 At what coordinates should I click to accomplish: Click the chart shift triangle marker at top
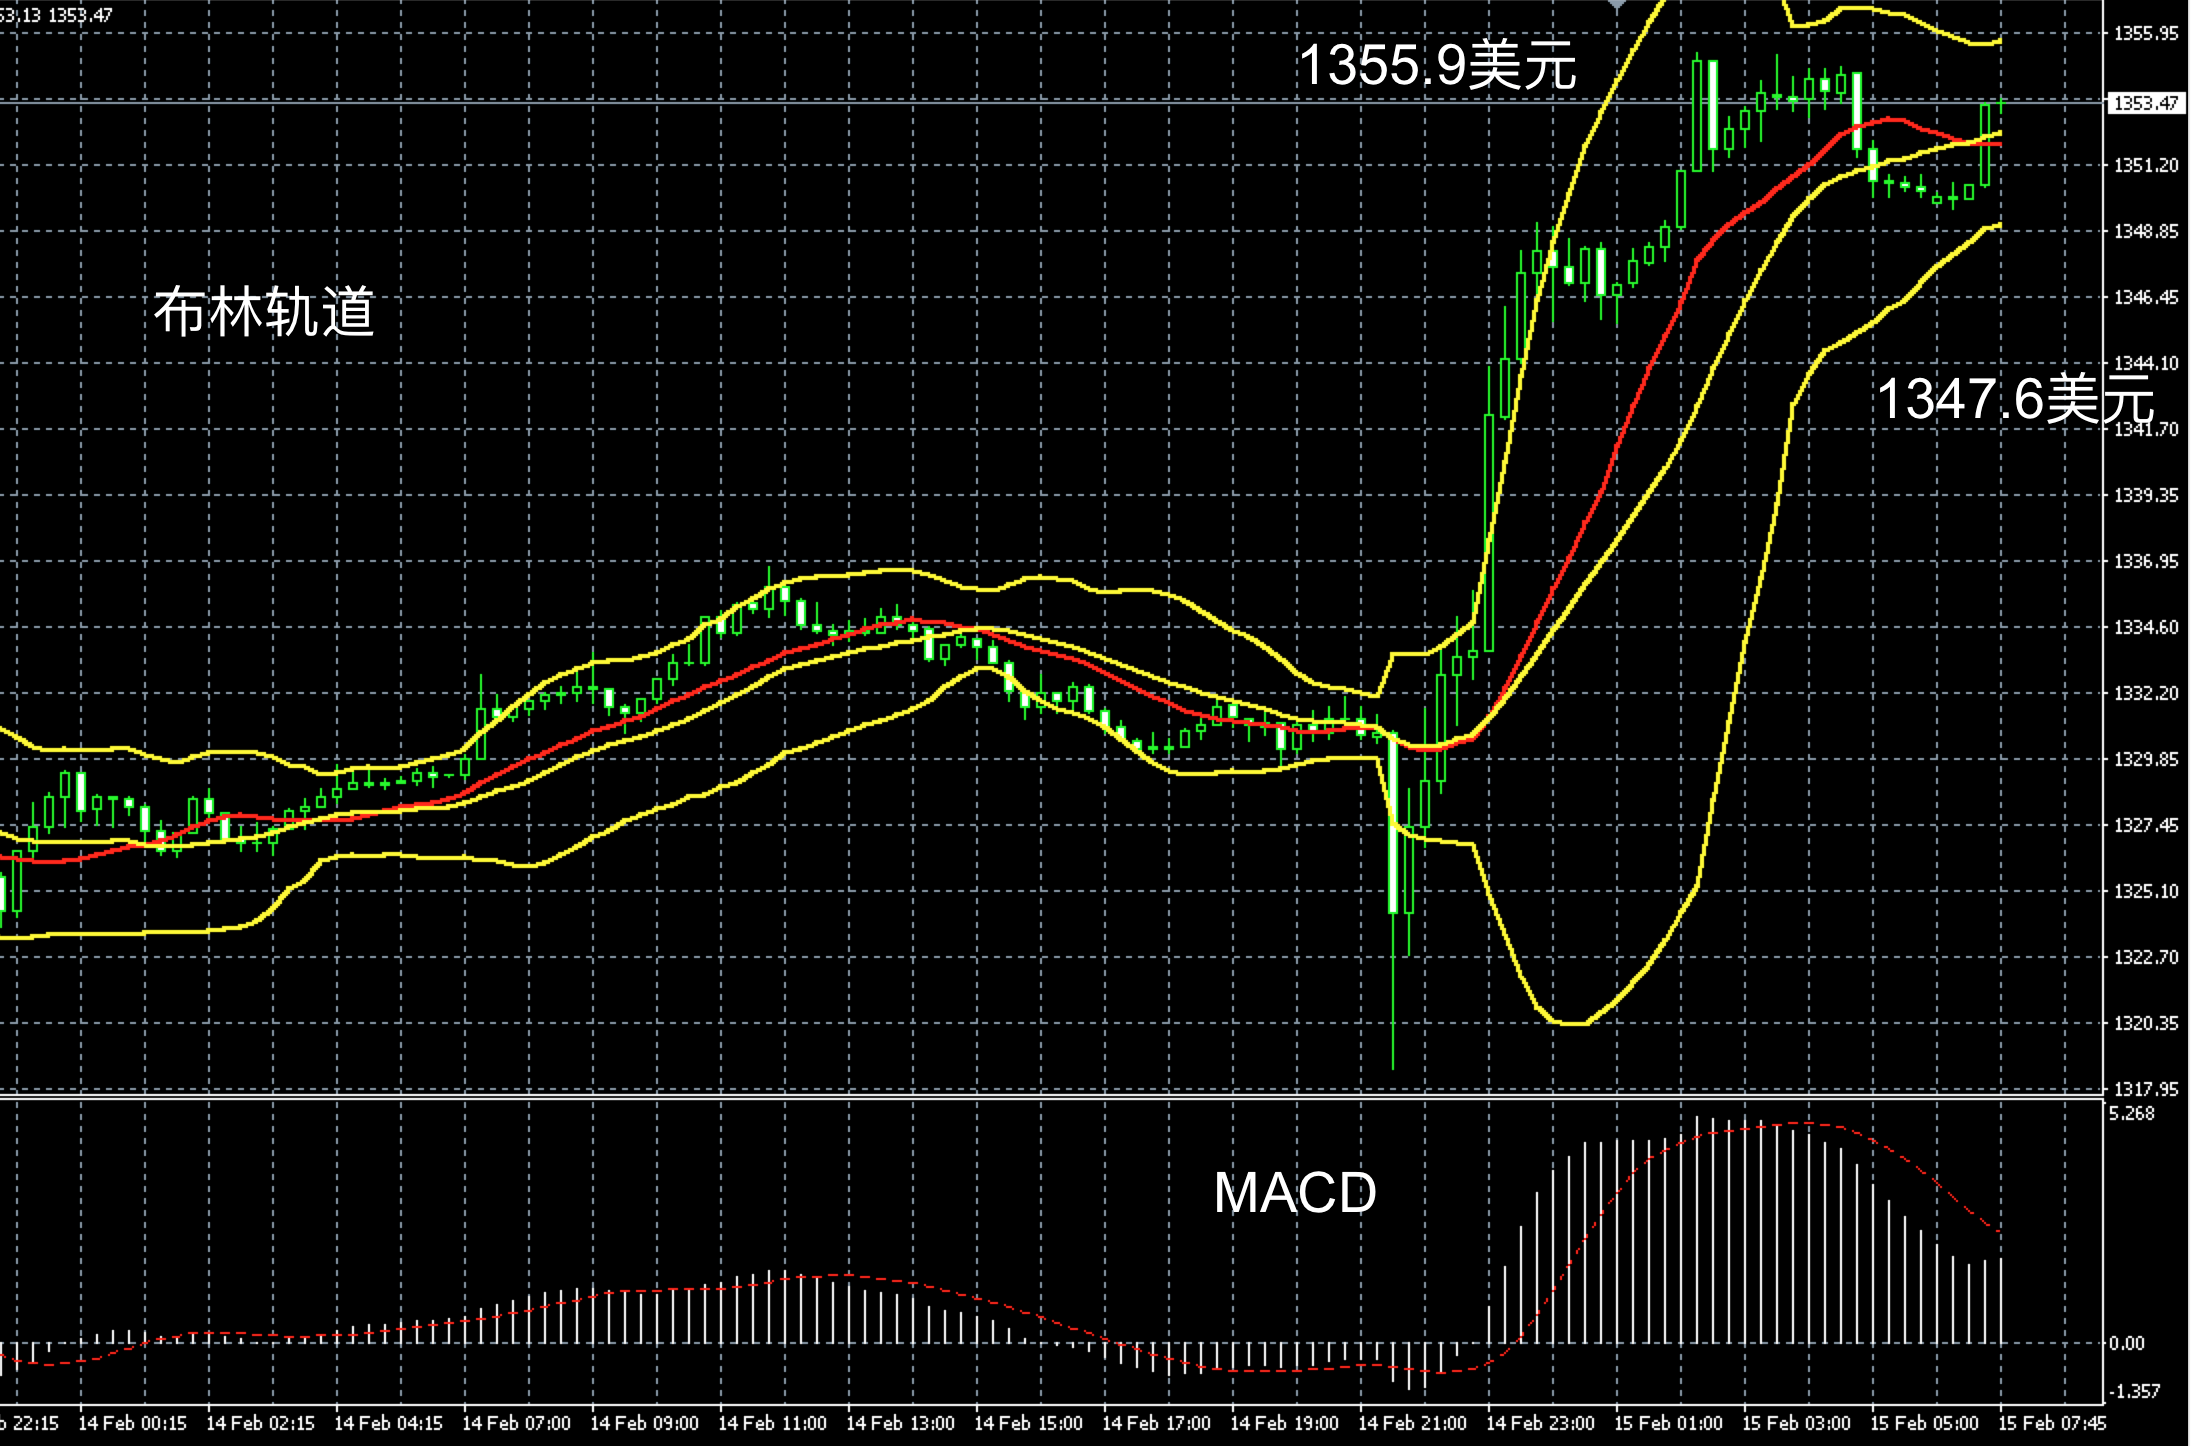1617,5
